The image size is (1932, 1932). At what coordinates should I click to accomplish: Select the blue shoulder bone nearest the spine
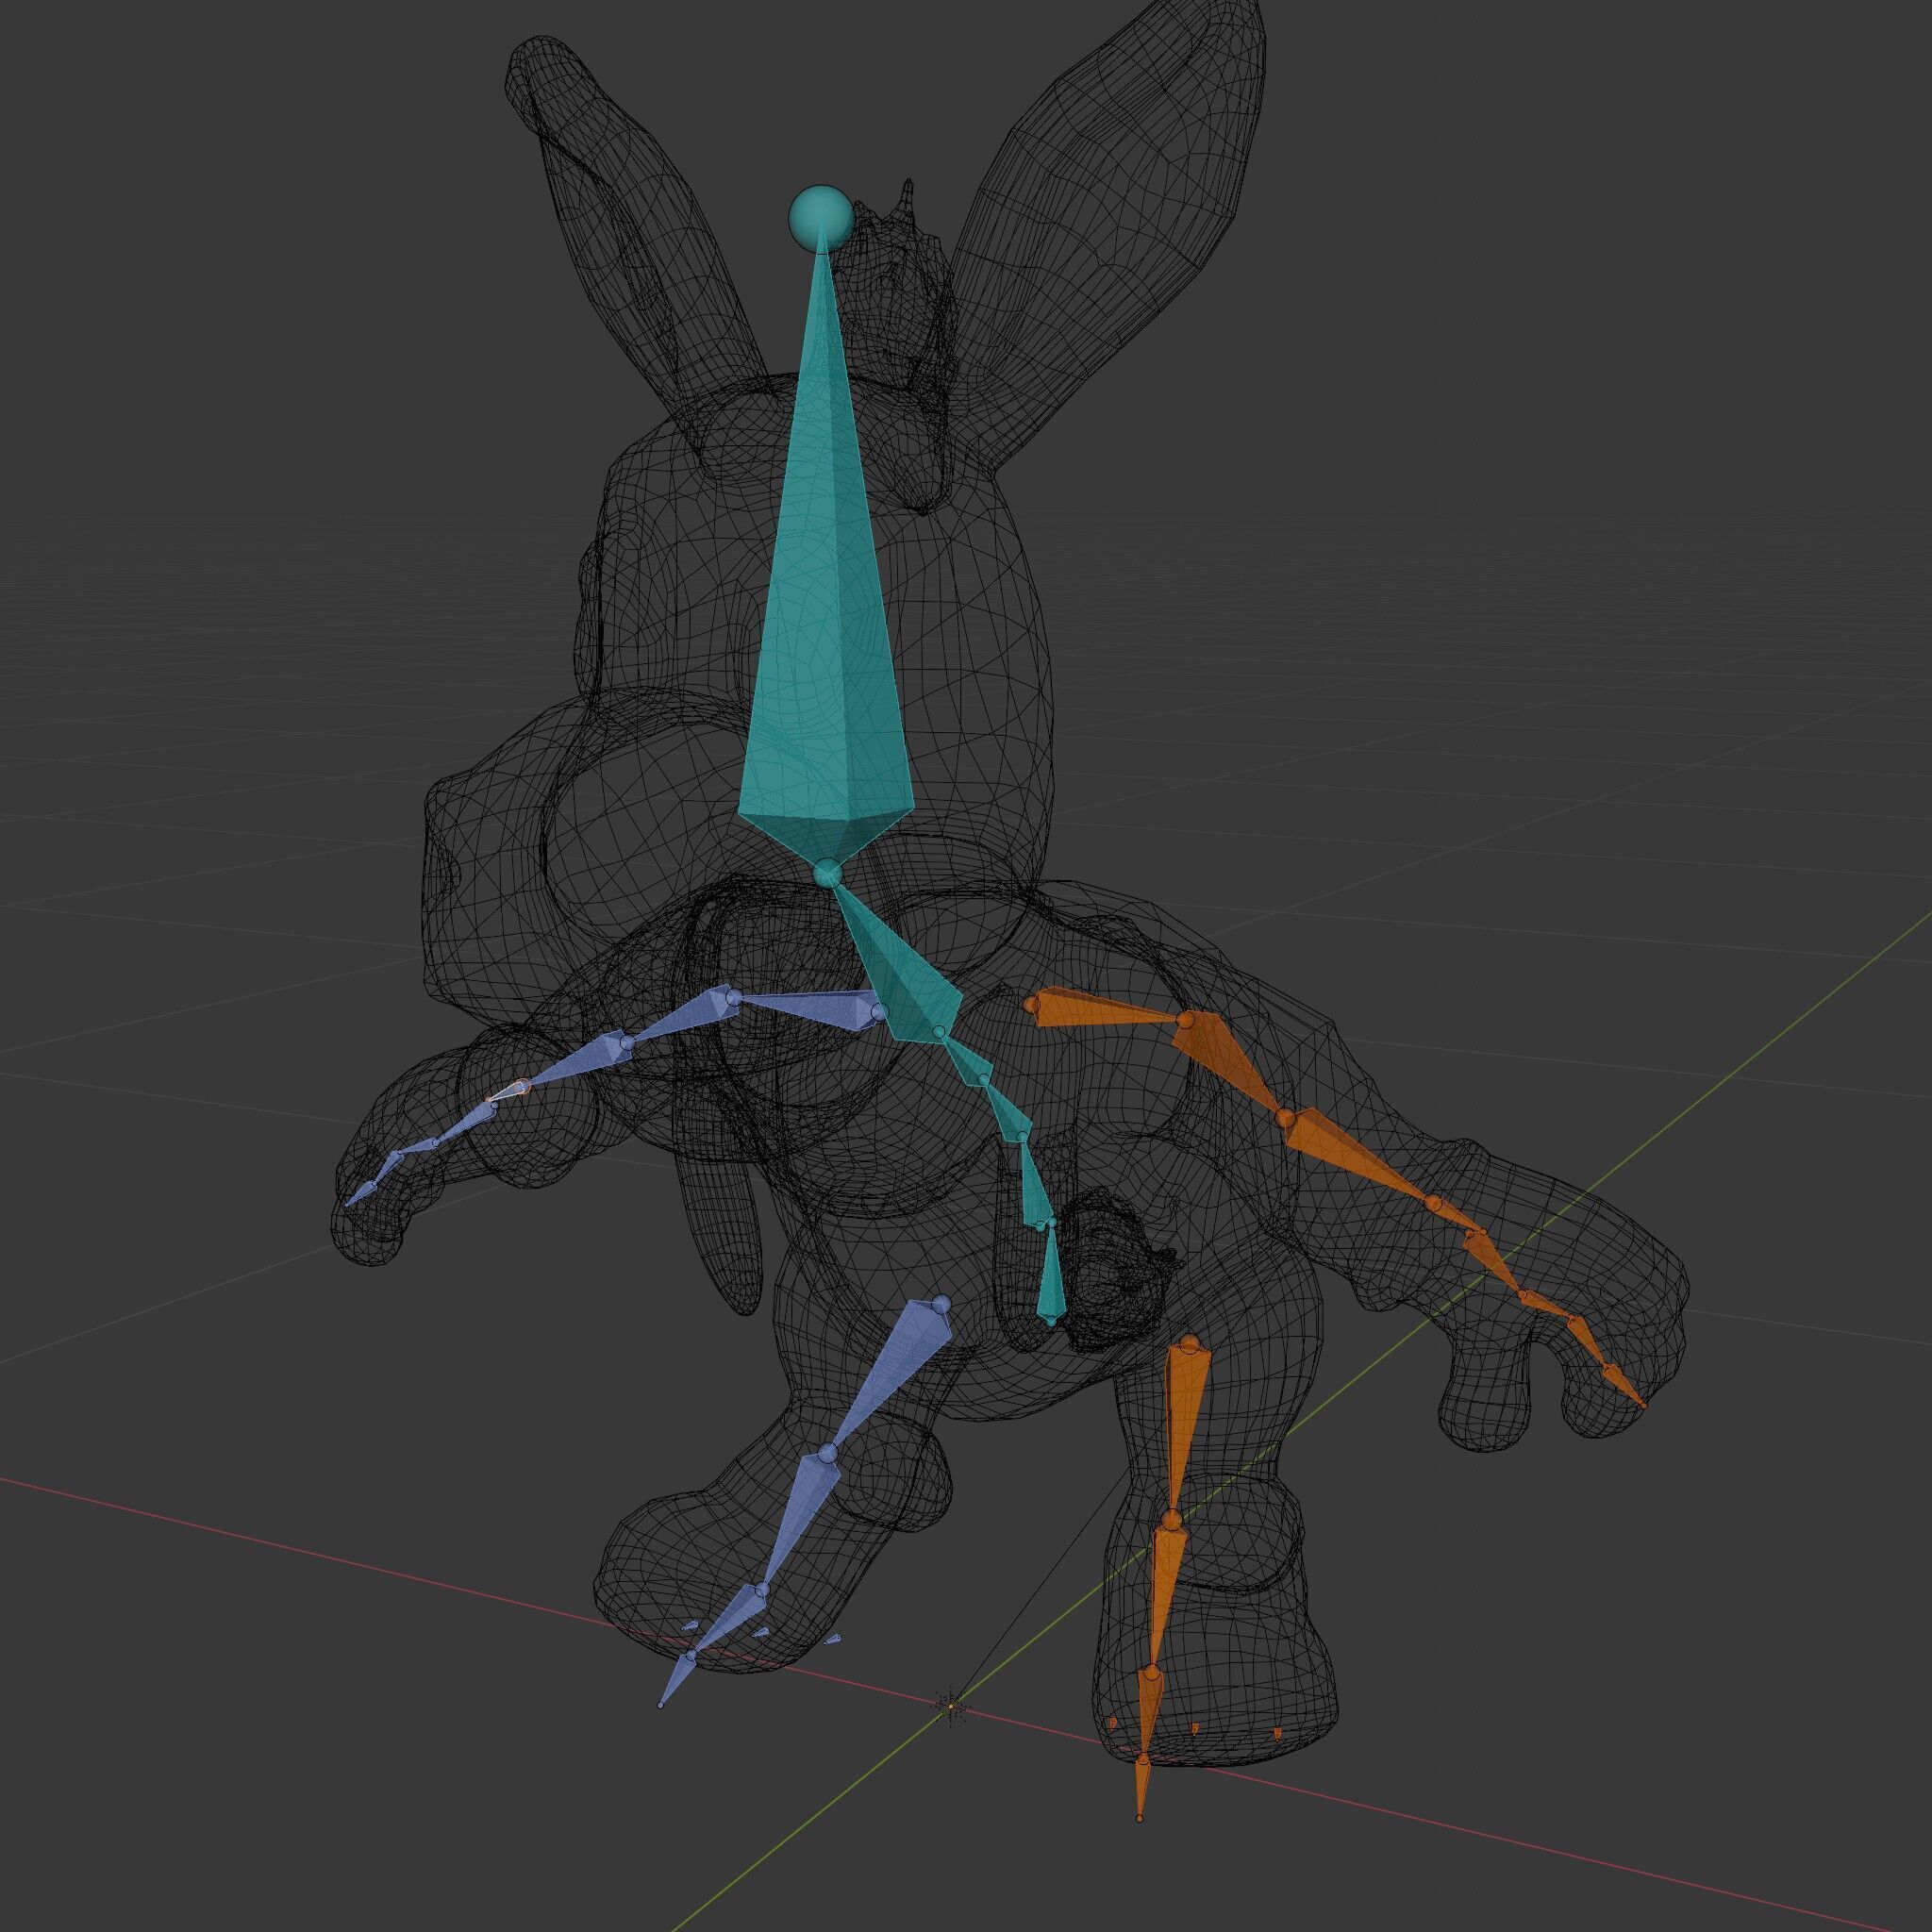pyautogui.click(x=808, y=1008)
